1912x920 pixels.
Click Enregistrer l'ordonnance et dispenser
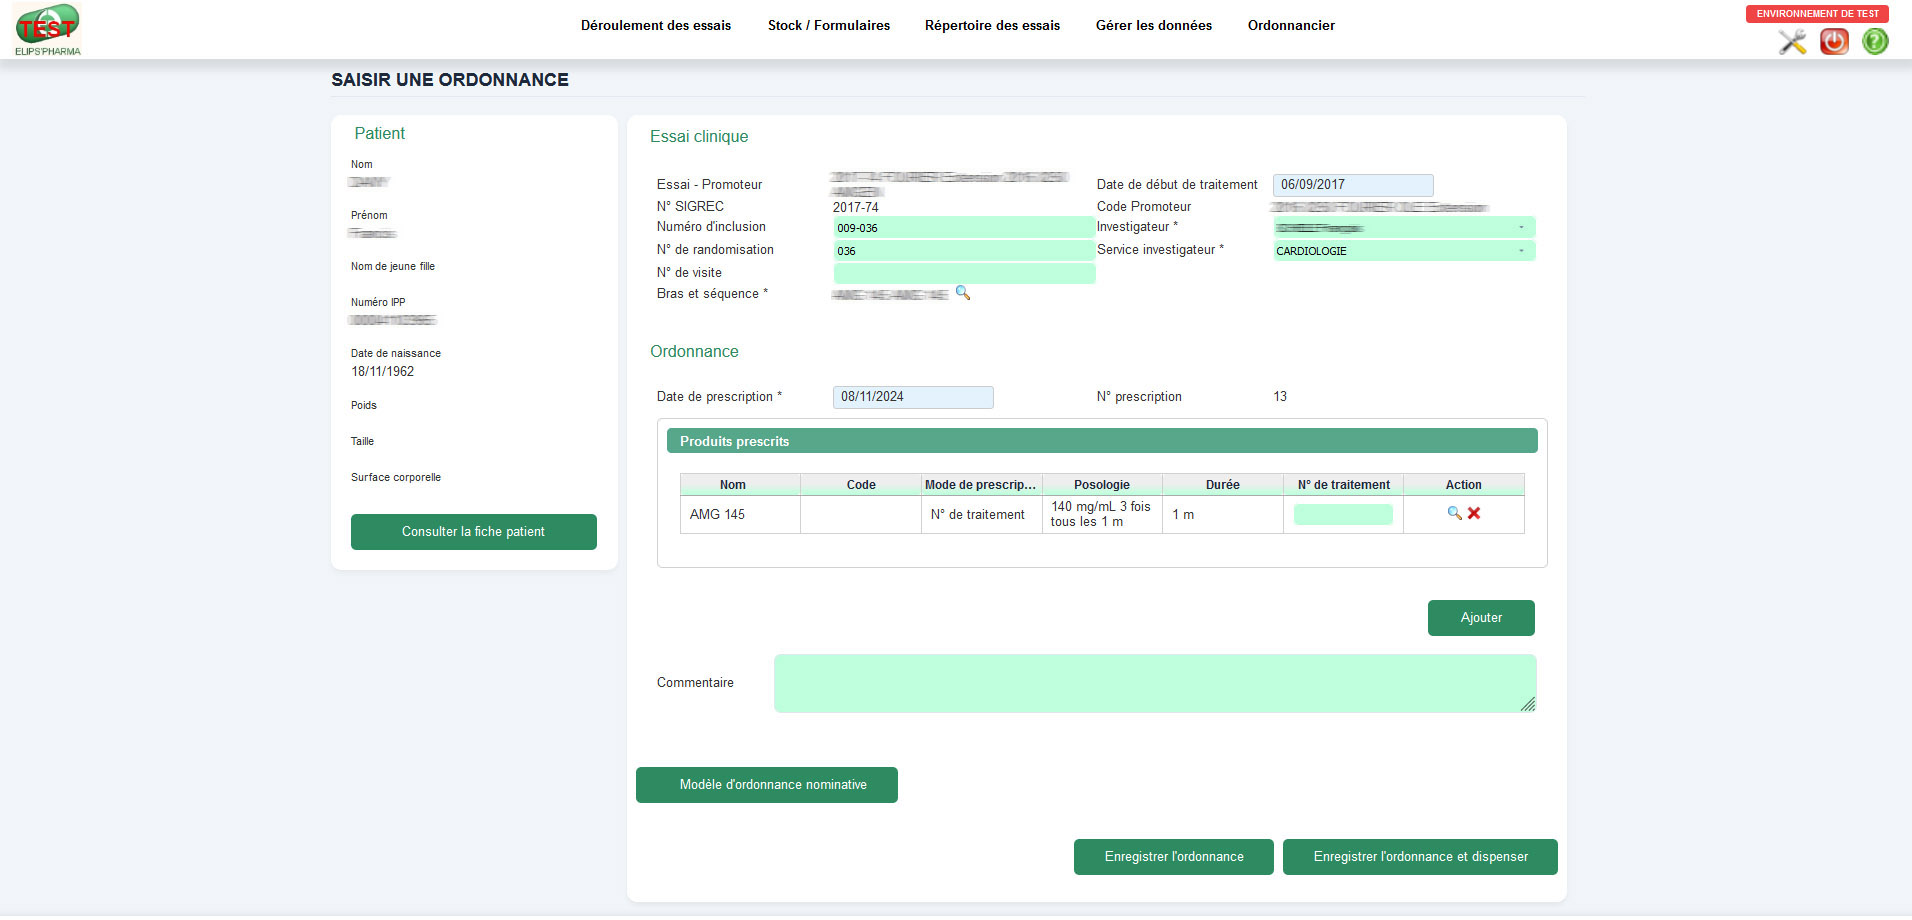coord(1420,857)
